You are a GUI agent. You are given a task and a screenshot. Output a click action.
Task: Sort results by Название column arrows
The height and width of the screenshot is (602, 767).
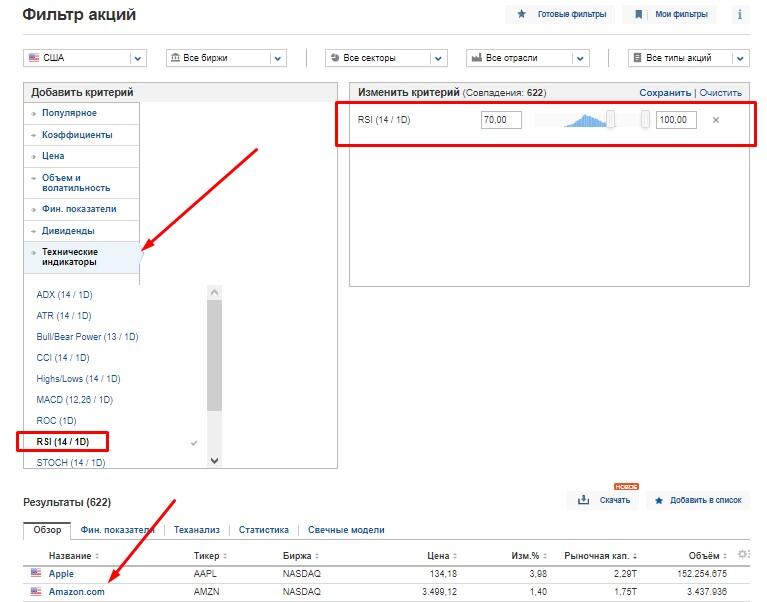tap(97, 555)
